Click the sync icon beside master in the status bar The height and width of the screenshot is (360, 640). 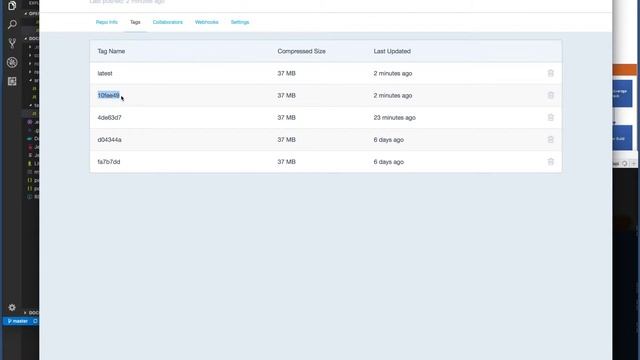click(35, 321)
